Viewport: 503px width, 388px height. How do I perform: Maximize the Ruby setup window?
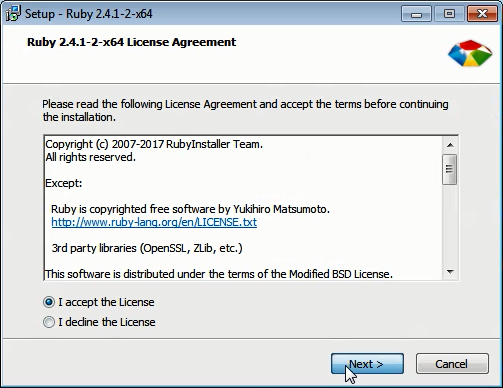449,14
